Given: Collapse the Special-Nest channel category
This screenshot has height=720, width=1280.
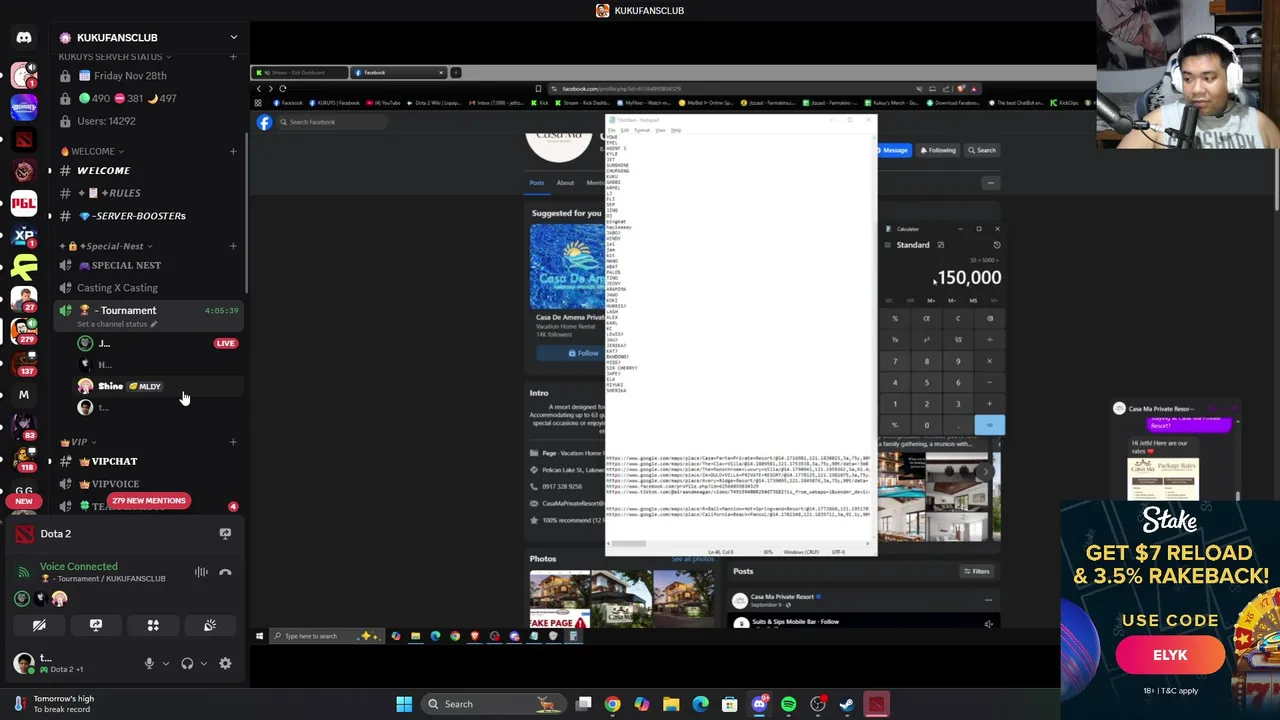Looking at the screenshot, I should pyautogui.click(x=106, y=246).
